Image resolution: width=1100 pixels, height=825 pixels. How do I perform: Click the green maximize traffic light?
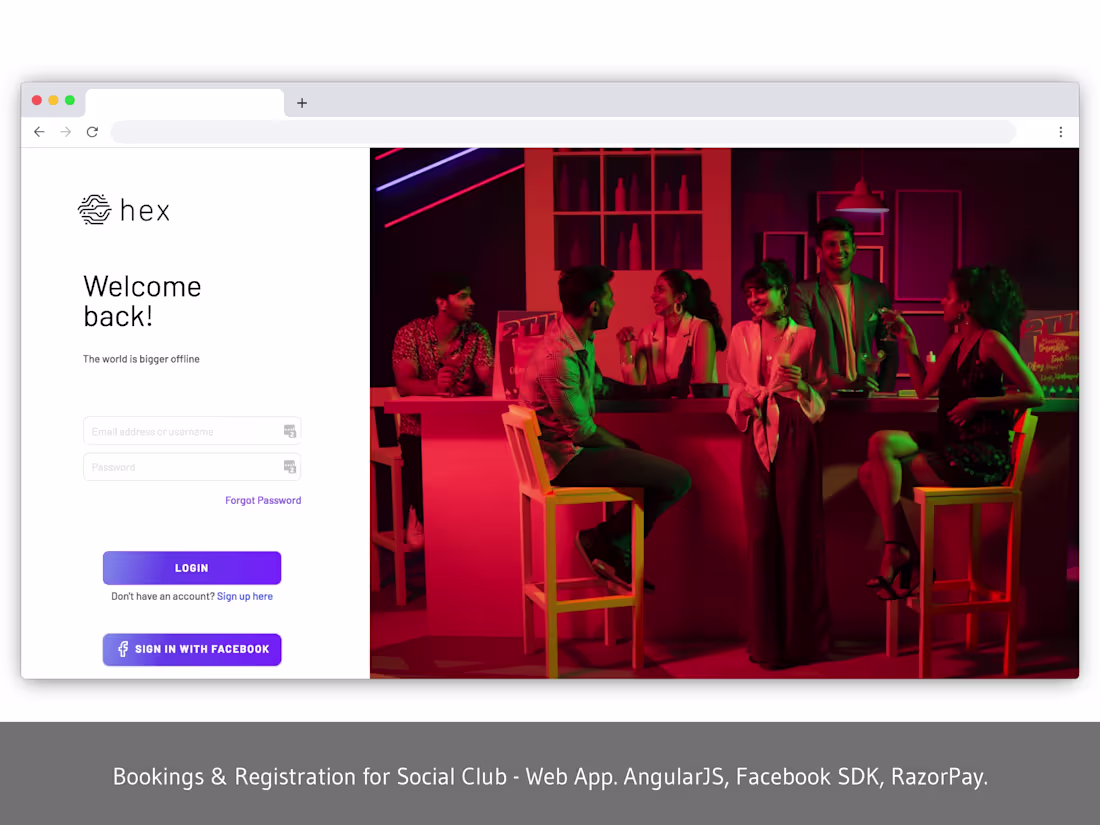click(x=69, y=101)
